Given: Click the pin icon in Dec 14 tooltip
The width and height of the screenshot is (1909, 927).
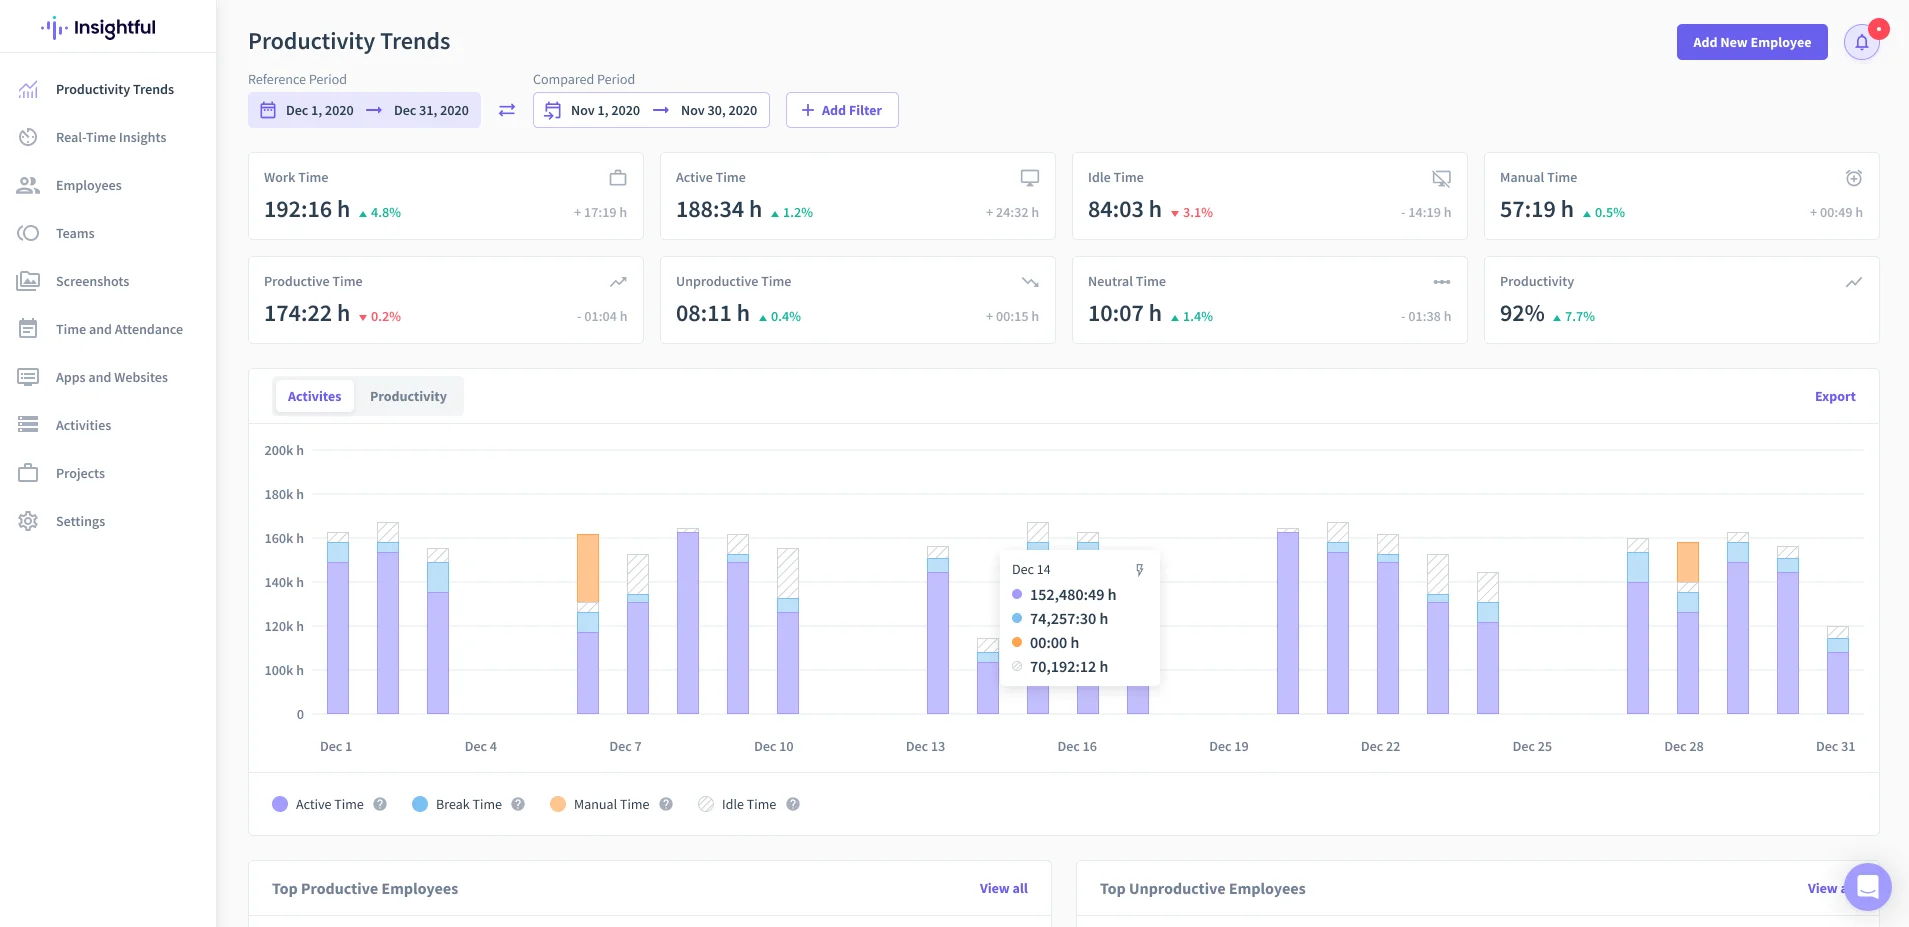Looking at the screenshot, I should (1139, 570).
